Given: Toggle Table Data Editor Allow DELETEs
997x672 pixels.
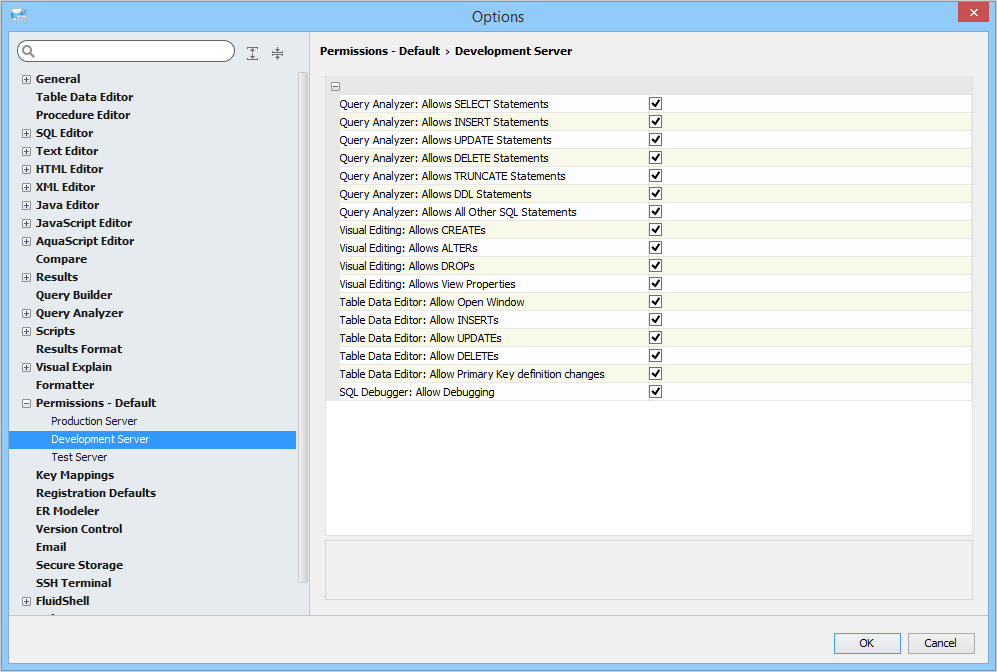Looking at the screenshot, I should coord(655,355).
